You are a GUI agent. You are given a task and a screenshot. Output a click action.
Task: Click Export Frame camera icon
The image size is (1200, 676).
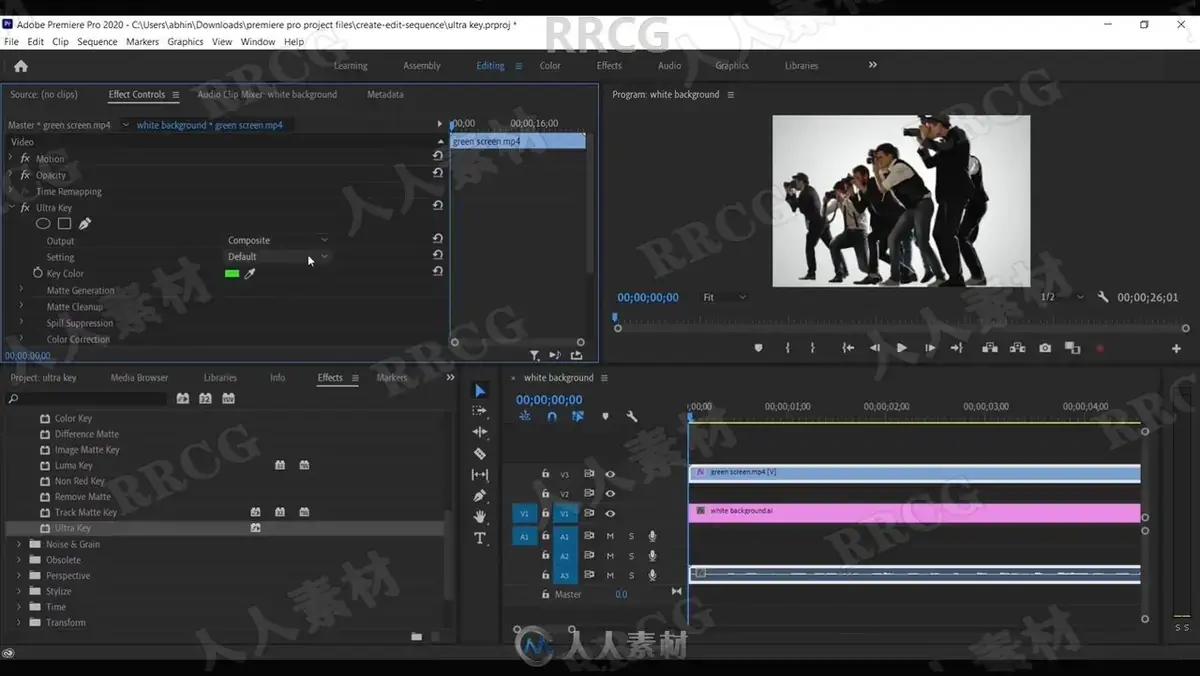1045,348
